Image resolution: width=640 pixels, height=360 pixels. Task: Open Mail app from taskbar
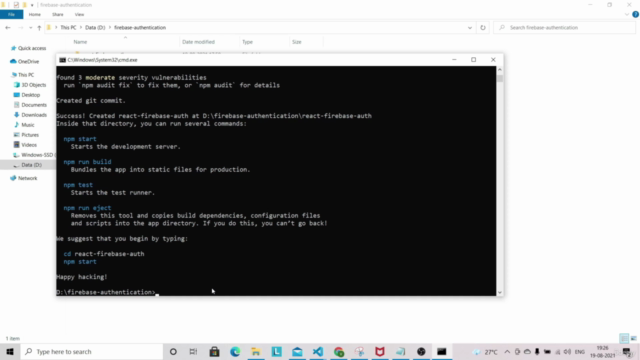[x=297, y=351]
